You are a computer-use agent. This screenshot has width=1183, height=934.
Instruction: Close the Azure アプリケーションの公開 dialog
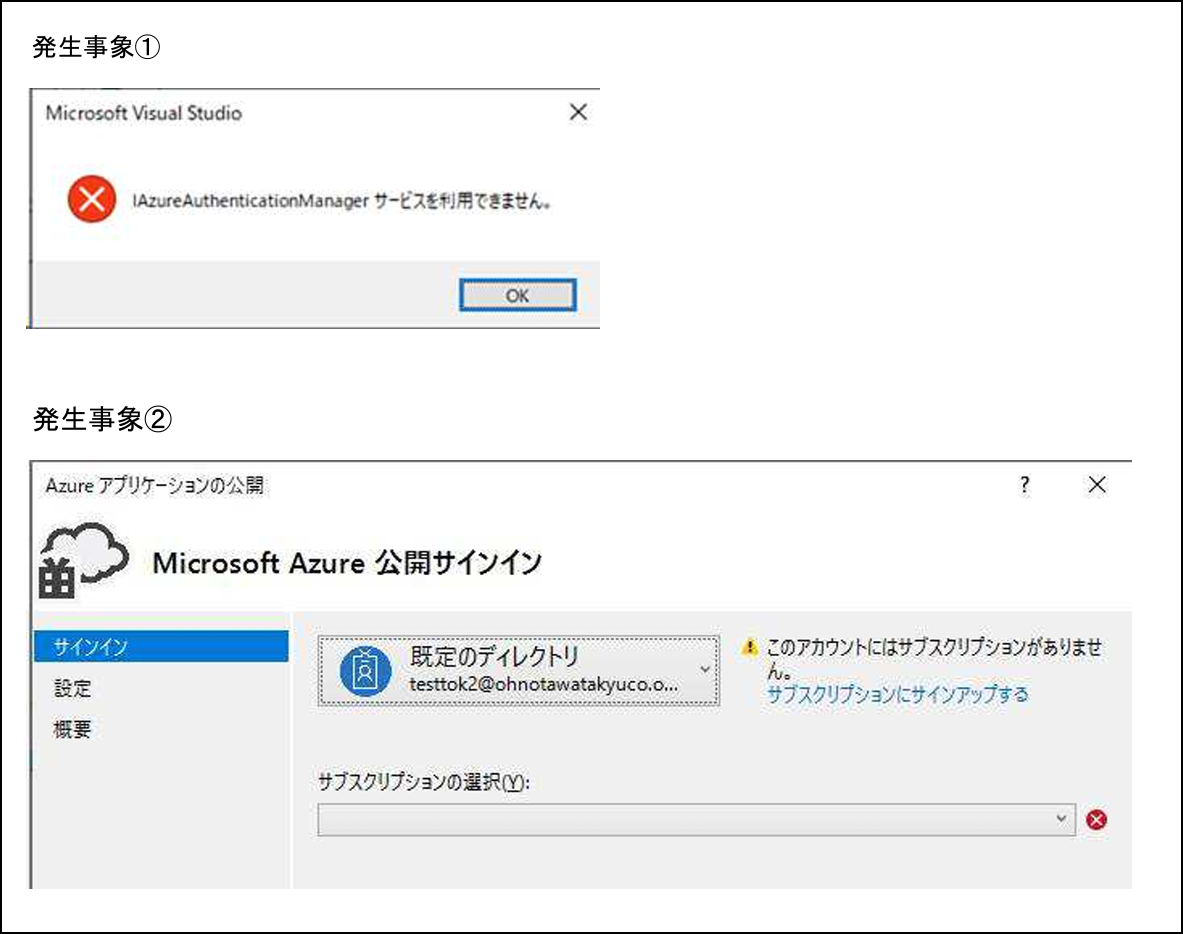1097,484
